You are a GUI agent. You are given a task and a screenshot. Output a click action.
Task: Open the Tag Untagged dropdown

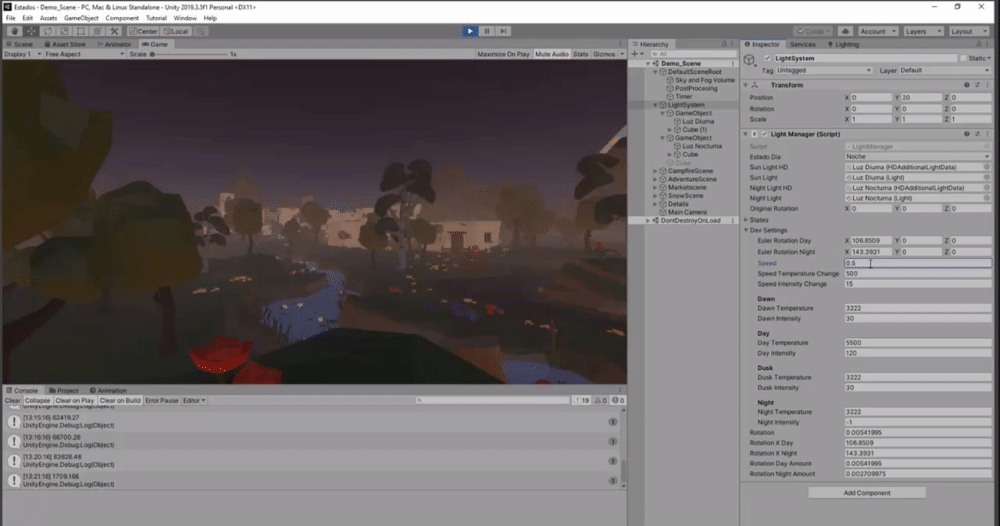click(823, 70)
